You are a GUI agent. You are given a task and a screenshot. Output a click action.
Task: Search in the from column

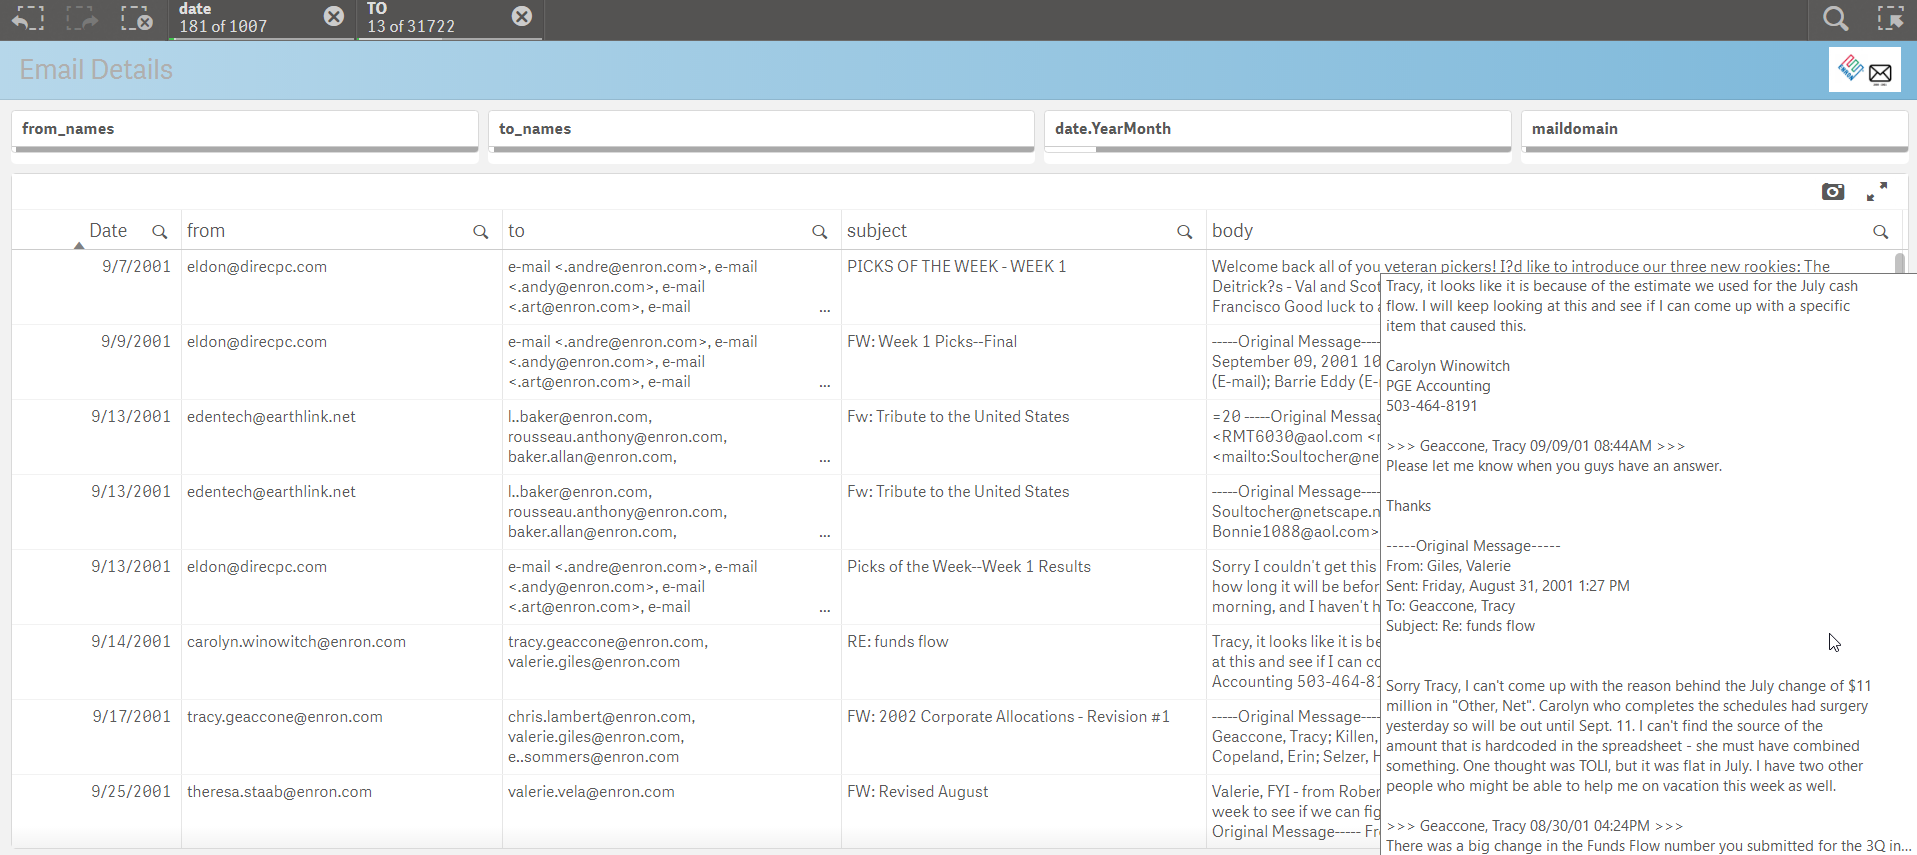480,232
